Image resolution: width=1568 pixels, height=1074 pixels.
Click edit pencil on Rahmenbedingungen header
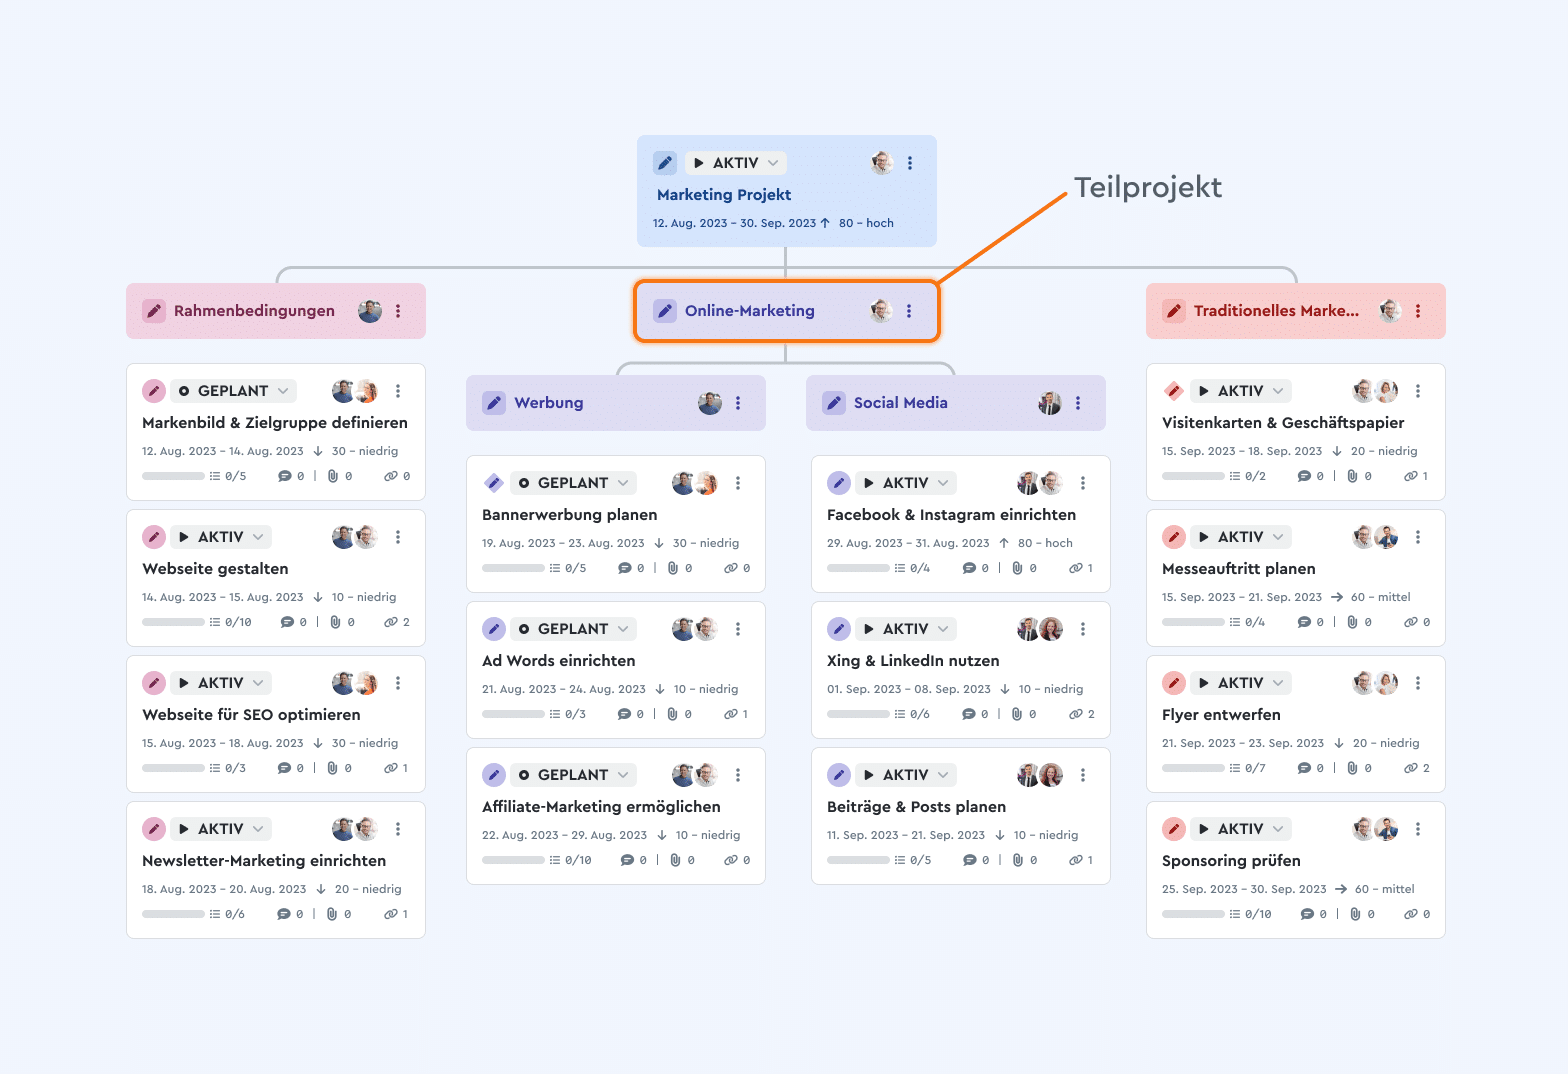(154, 311)
